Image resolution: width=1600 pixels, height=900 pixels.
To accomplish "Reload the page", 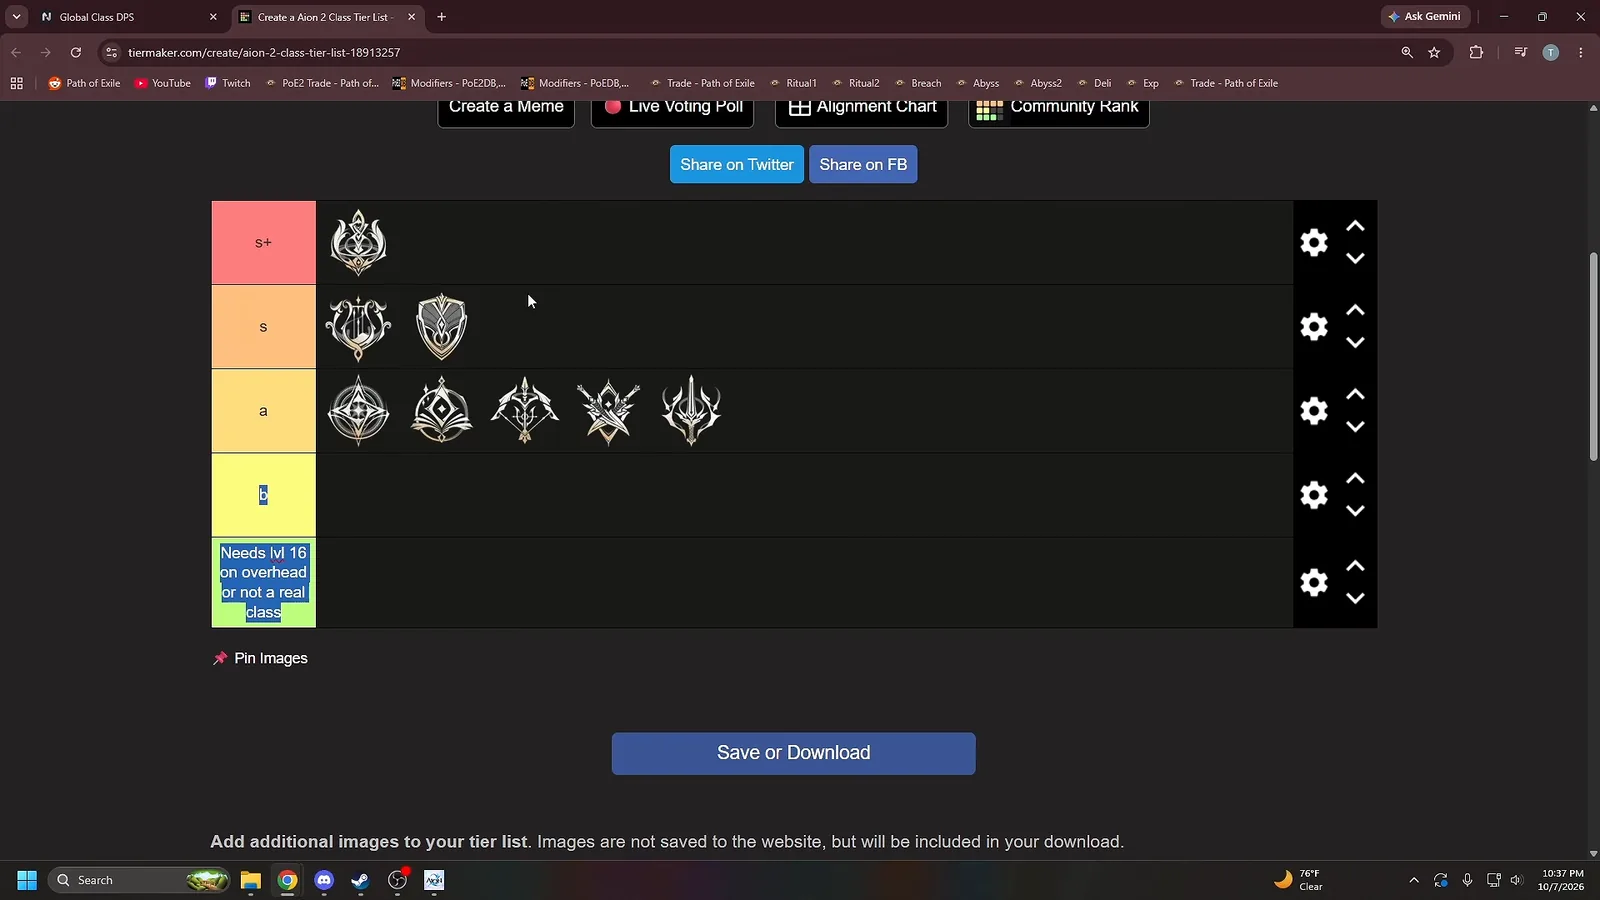I will point(75,52).
